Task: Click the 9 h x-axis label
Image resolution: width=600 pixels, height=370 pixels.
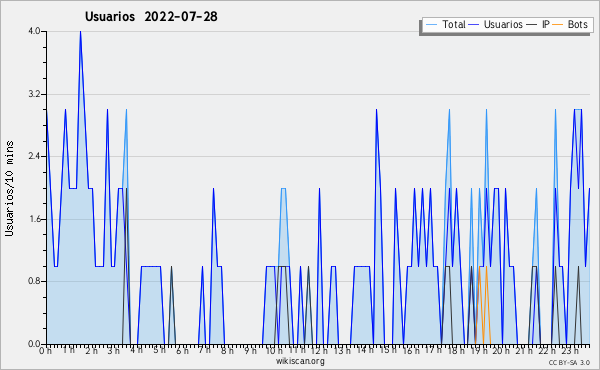Action: 251,350
